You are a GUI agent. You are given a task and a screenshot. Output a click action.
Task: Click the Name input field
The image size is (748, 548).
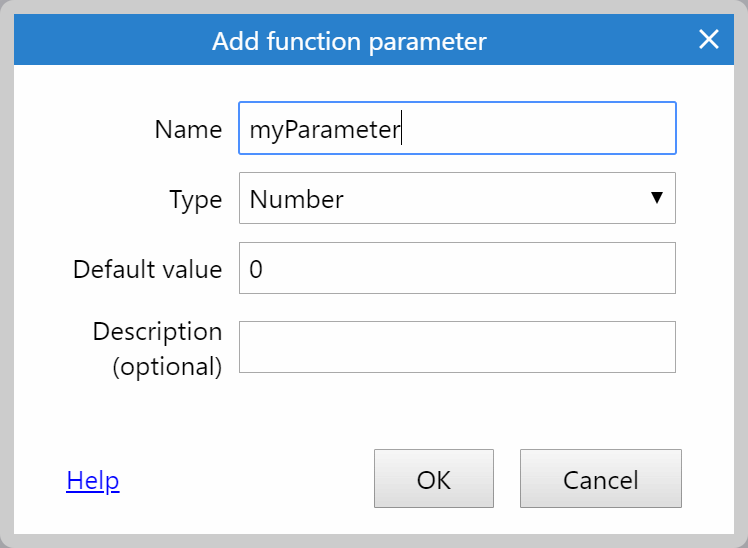pos(457,128)
